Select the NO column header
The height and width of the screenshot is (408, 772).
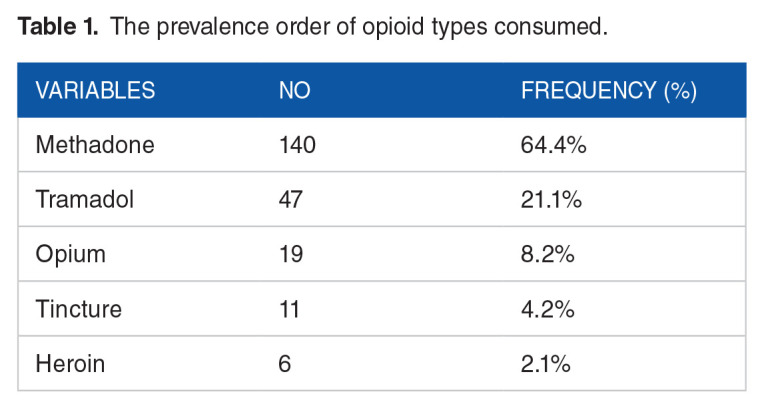294,91
